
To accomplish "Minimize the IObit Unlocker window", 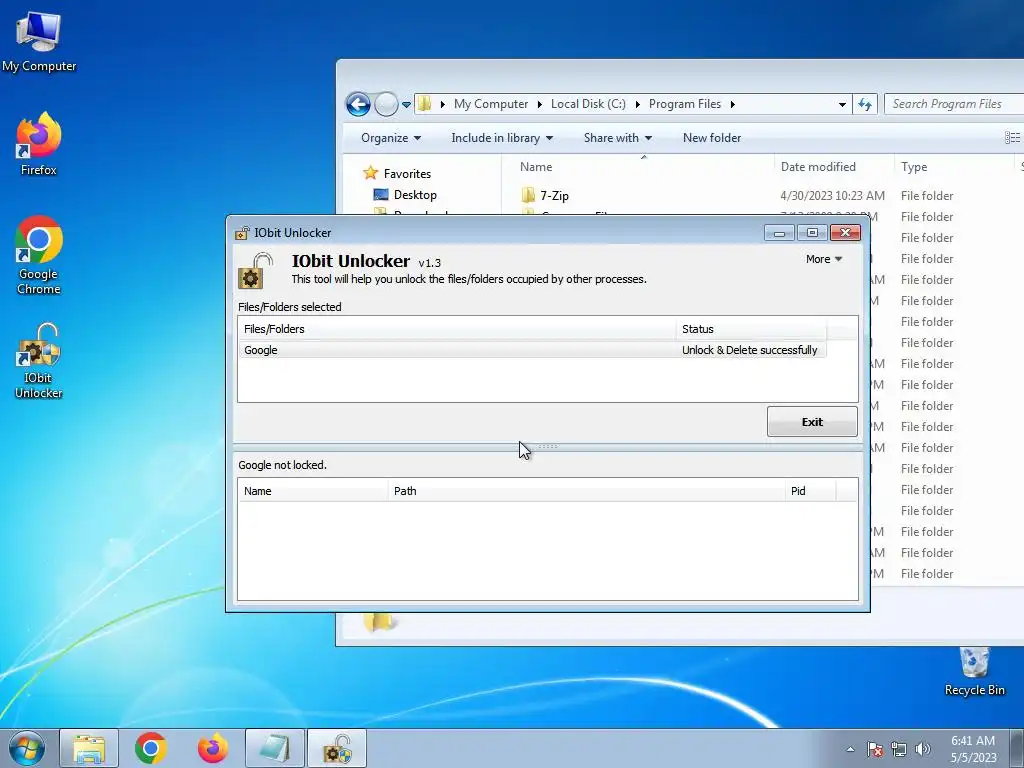I will click(x=779, y=232).
